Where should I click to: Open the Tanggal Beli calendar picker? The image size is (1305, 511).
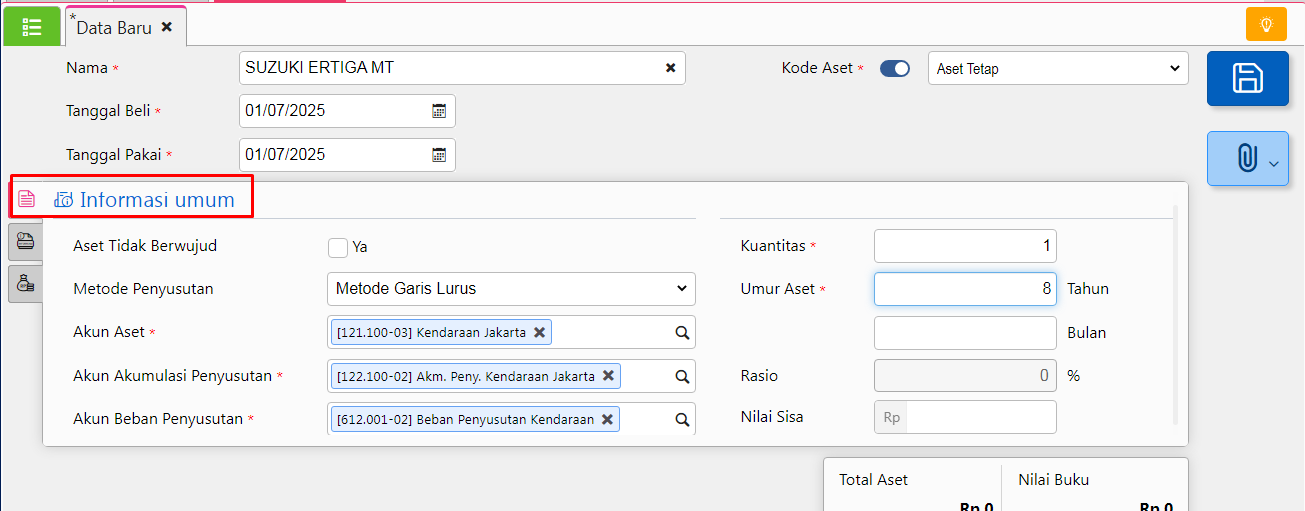pos(438,111)
